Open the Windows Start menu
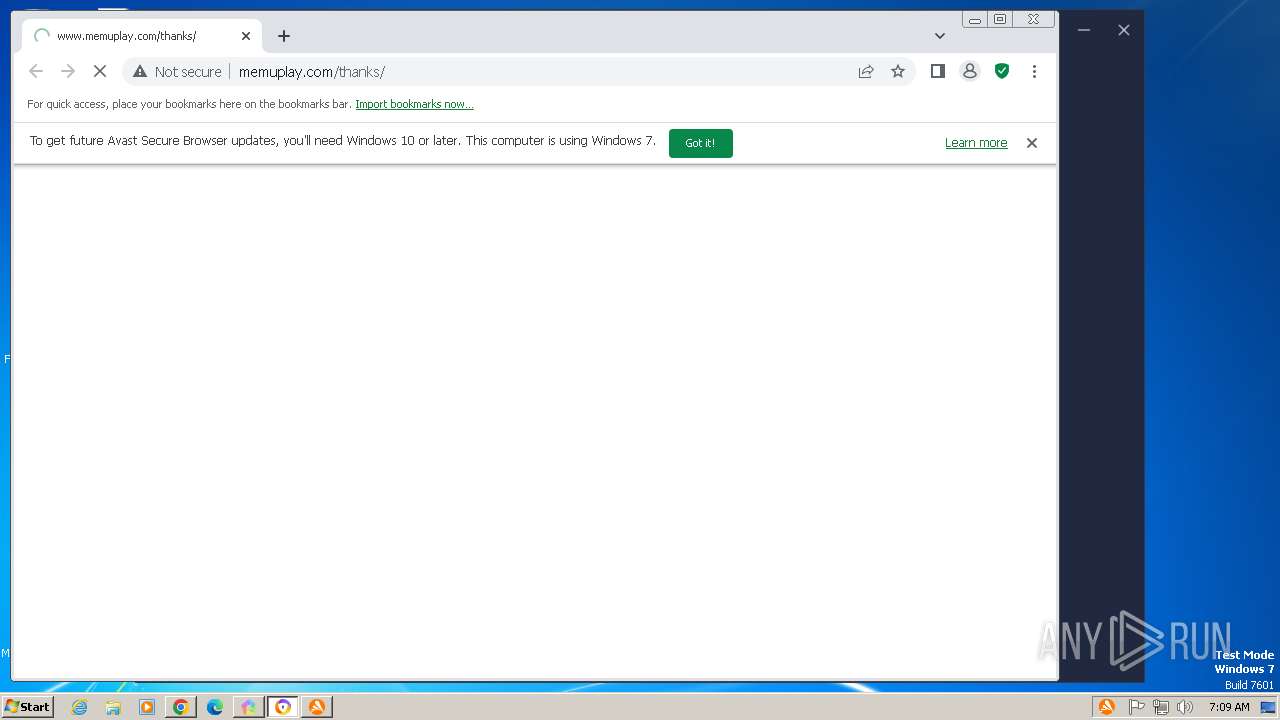Image resolution: width=1280 pixels, height=720 pixels. [x=27, y=707]
